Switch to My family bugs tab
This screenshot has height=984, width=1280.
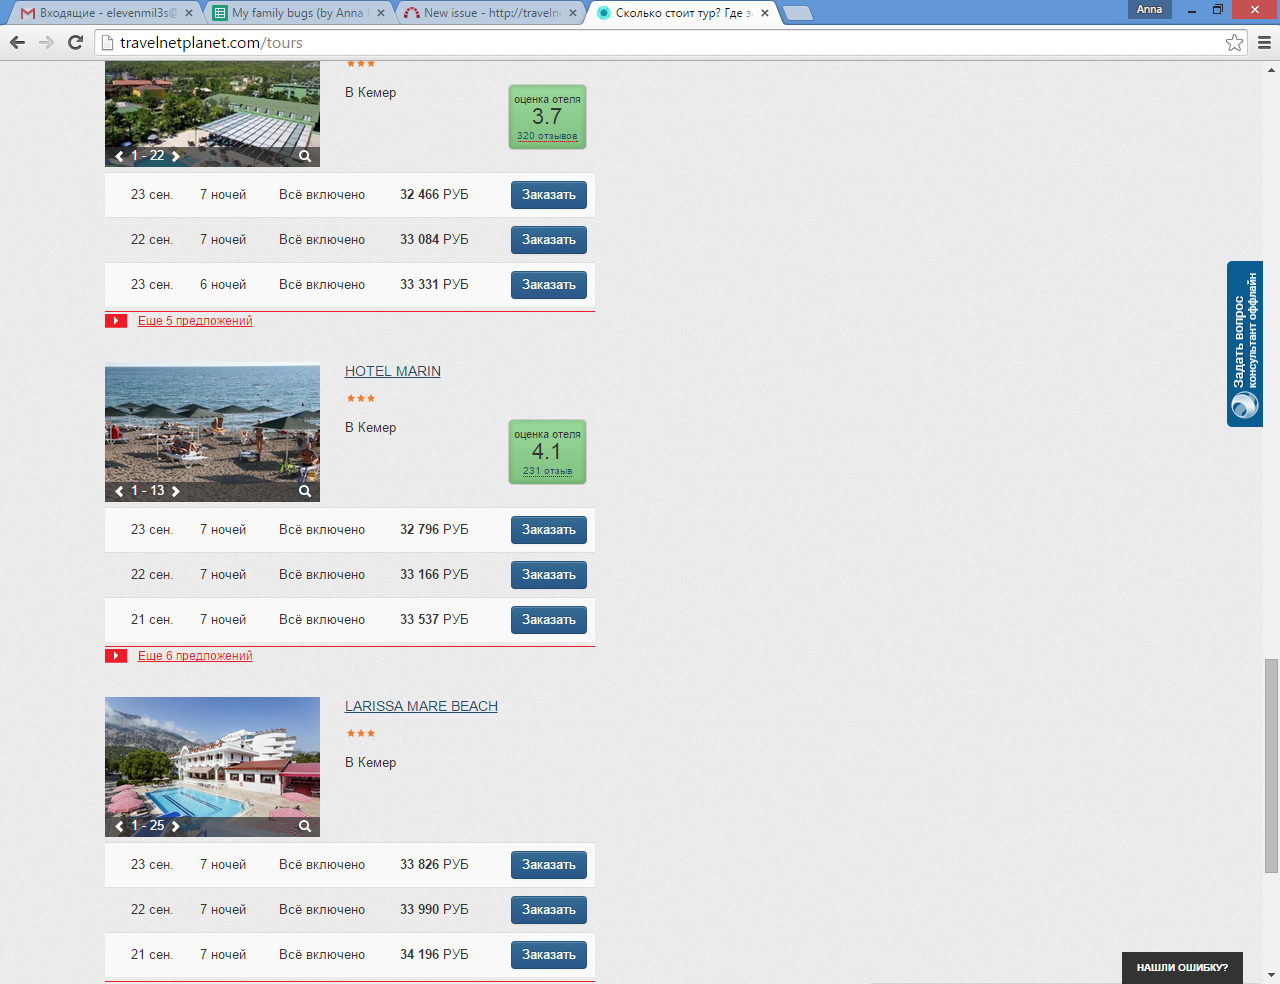[296, 13]
